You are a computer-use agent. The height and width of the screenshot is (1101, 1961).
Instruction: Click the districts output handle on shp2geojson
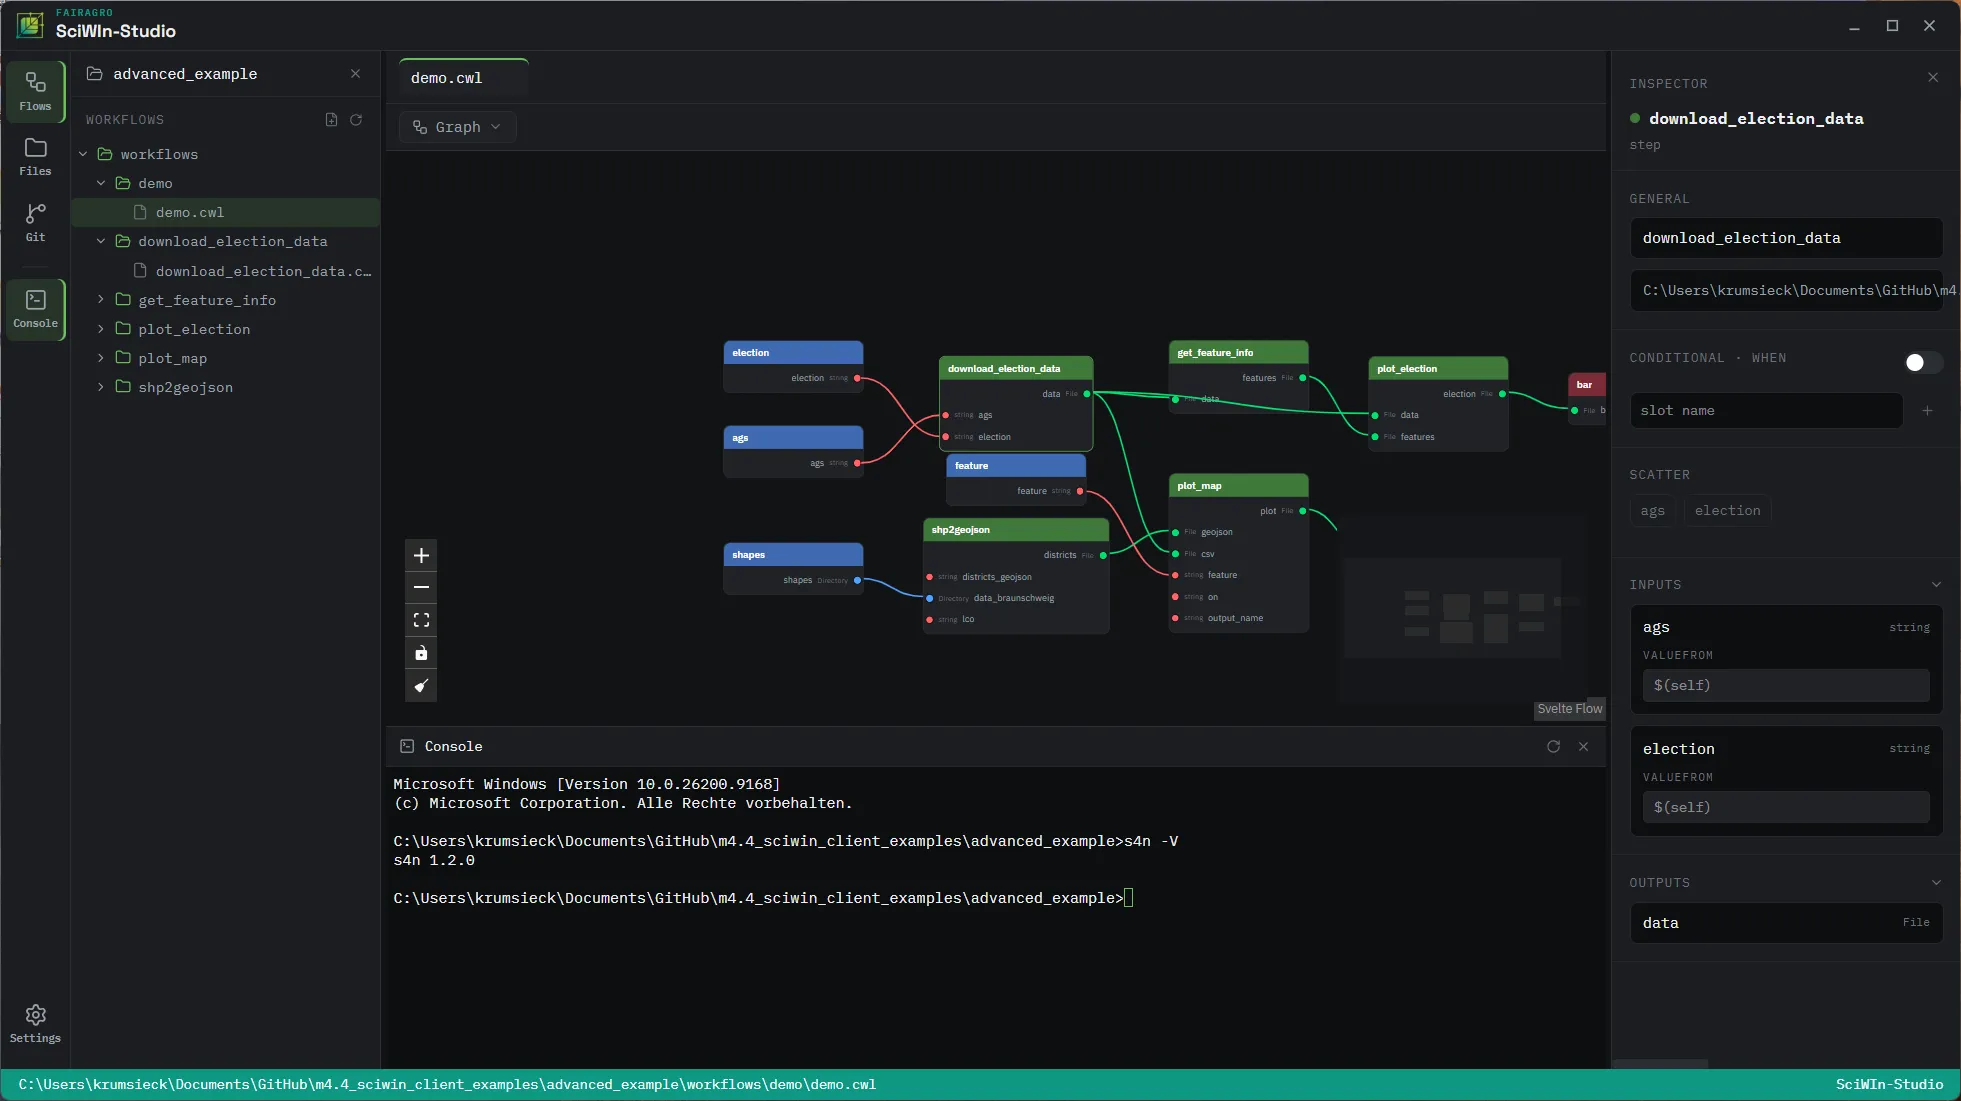1103,555
